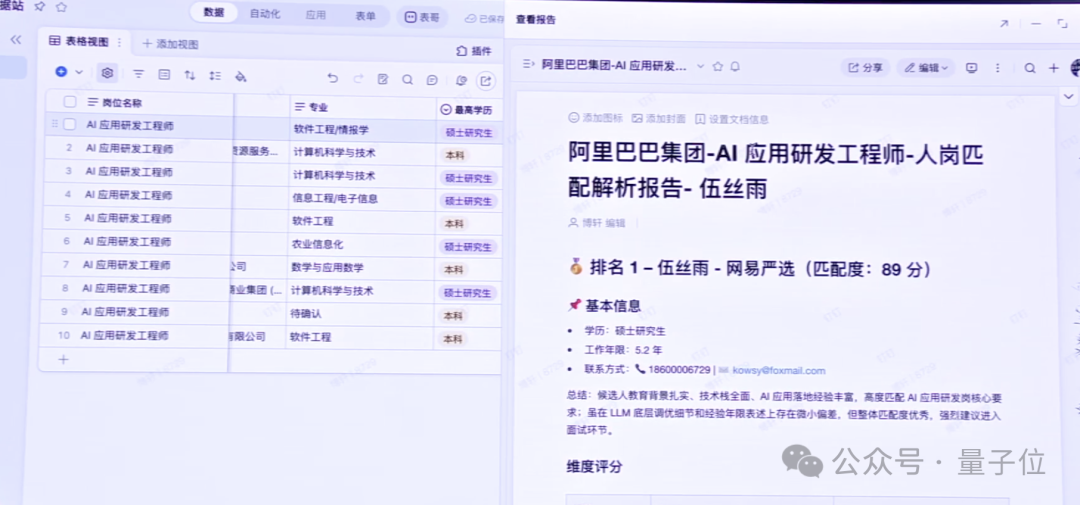Open the comments bubble icon in table toolbar
Screen dimensions: 1080x505
pos(432,80)
